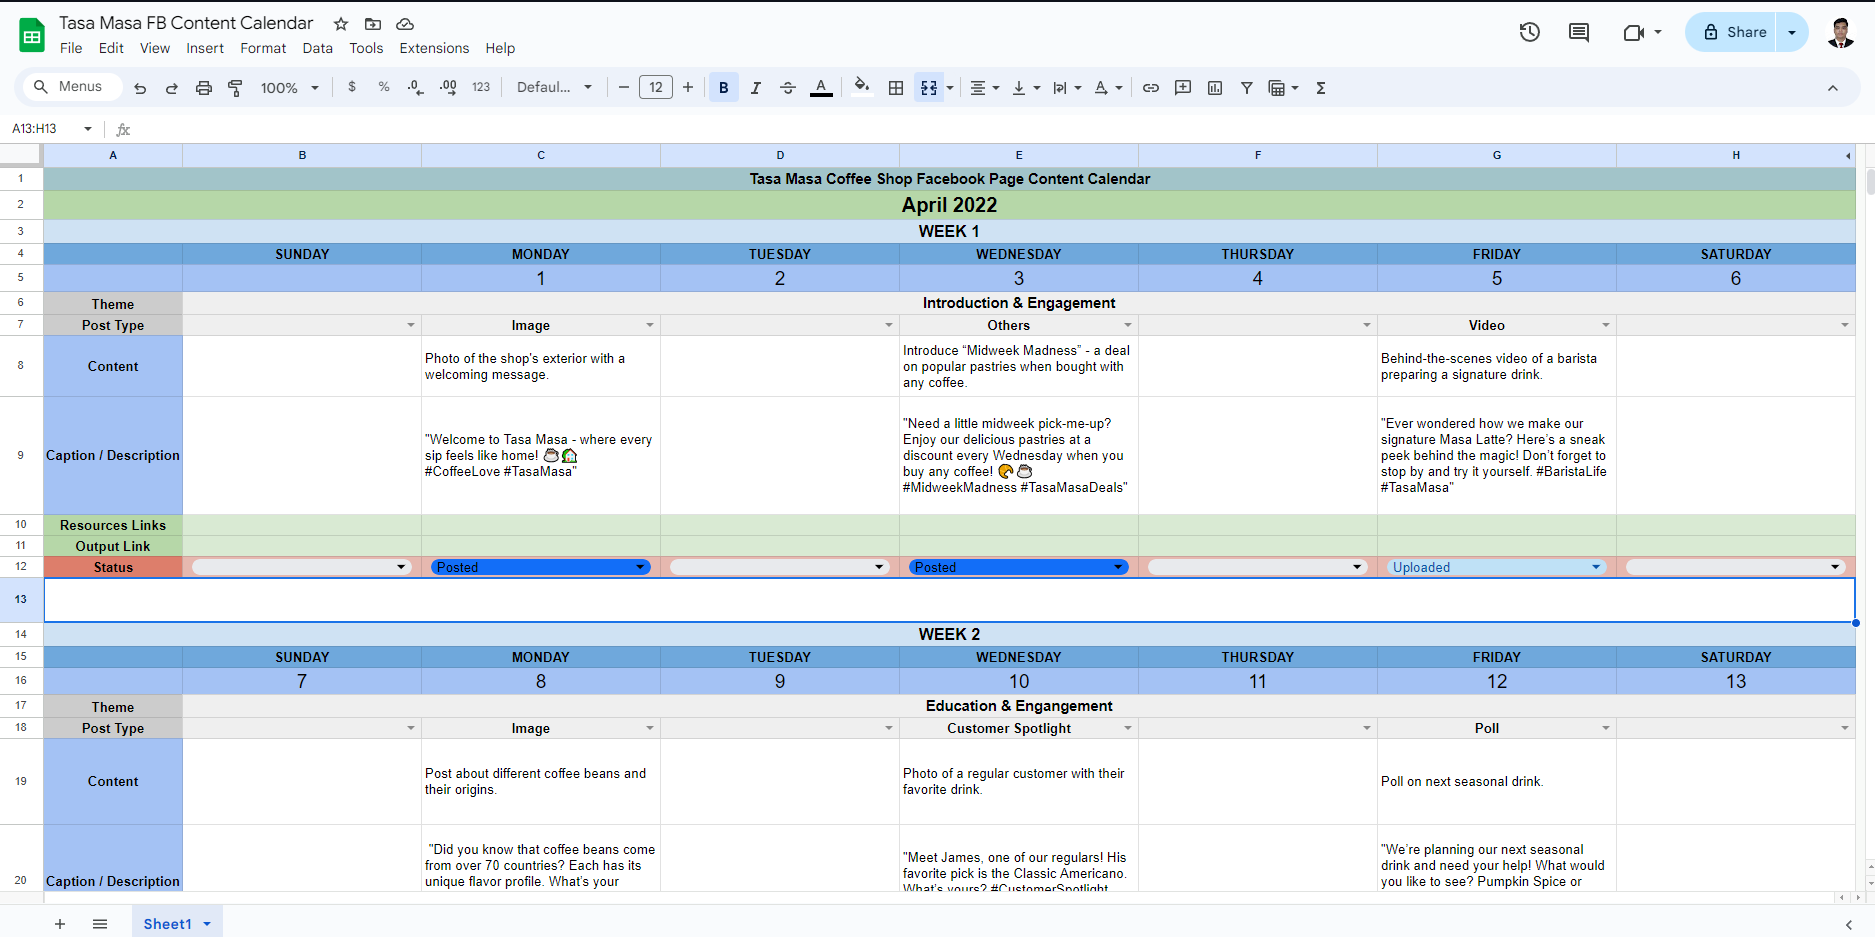Click the redo arrow in the toolbar
Viewport: 1875px width, 937px height.
click(x=172, y=88)
